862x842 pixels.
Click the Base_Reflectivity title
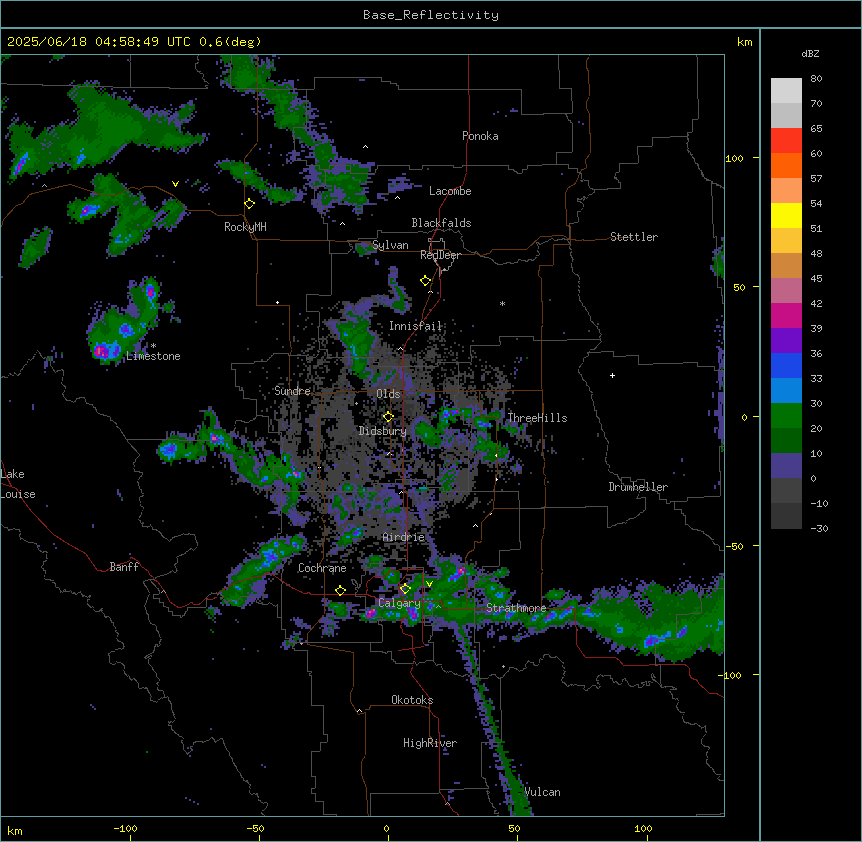[x=431, y=15]
